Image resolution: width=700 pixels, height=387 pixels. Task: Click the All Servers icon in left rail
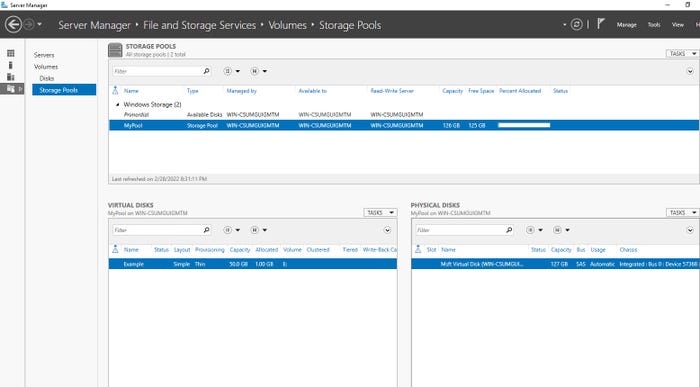11,77
